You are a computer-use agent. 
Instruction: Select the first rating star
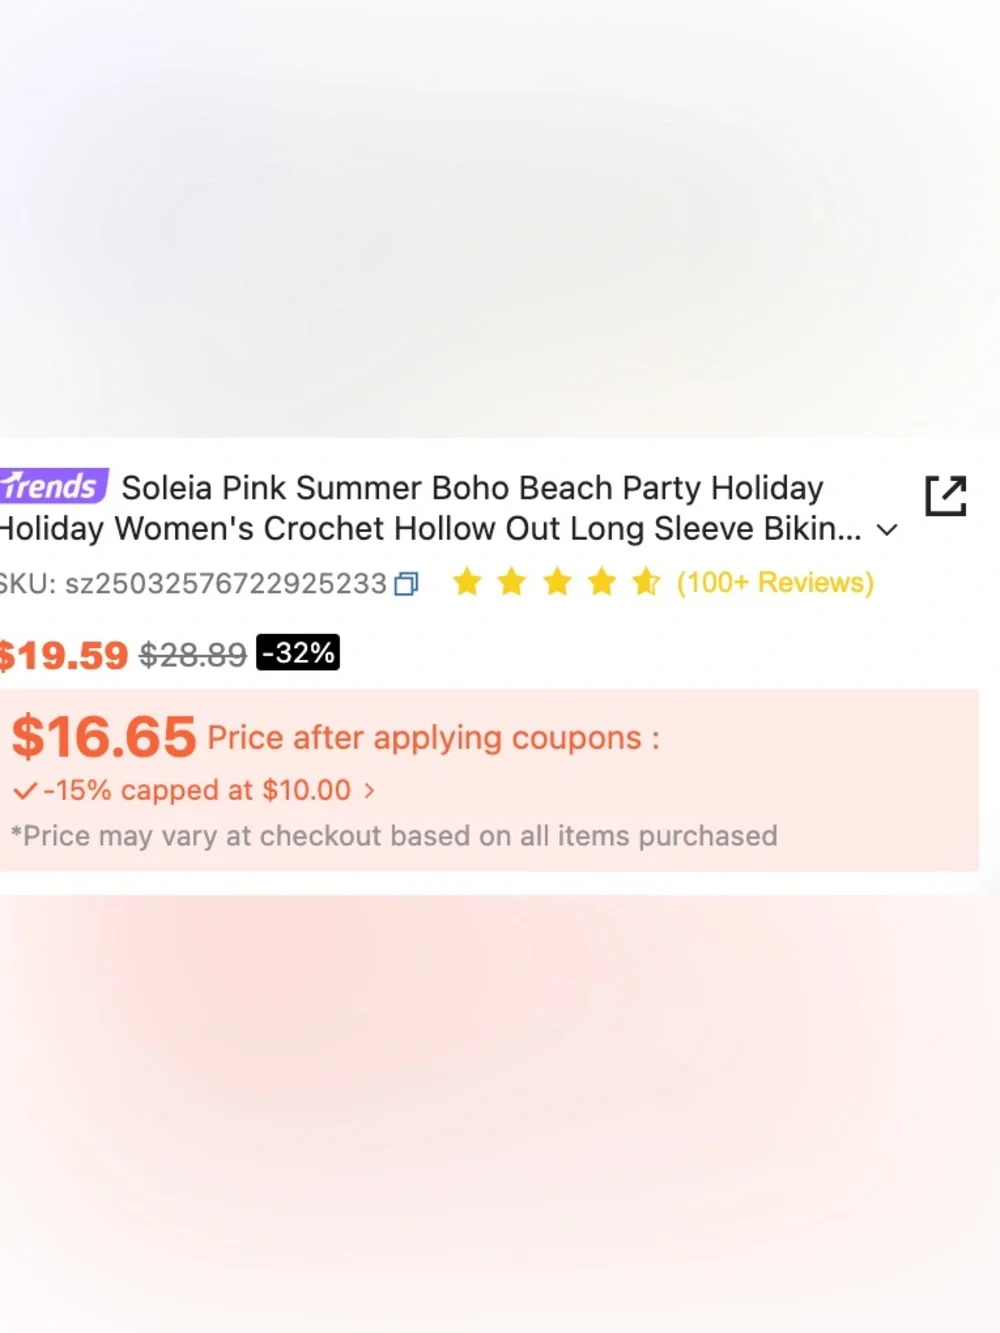coord(467,582)
